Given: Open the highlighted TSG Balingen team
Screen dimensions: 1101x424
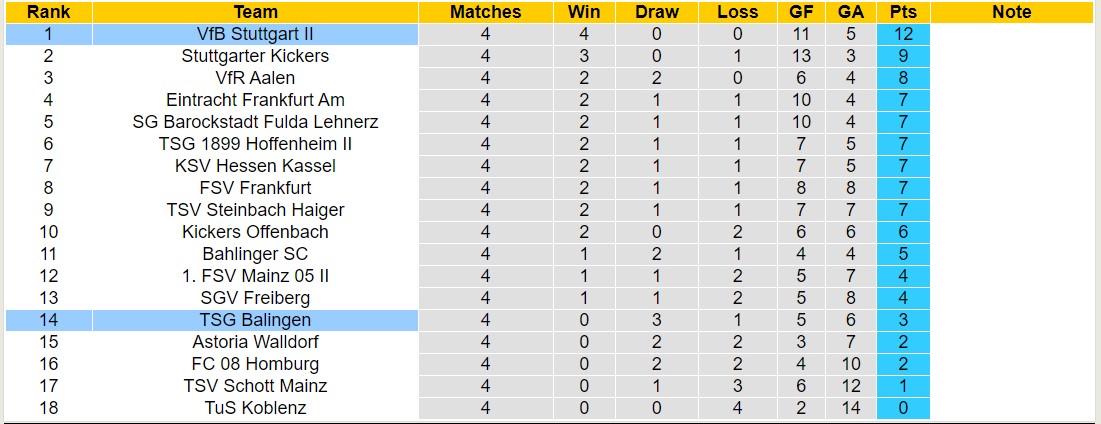Looking at the screenshot, I should pyautogui.click(x=255, y=320).
